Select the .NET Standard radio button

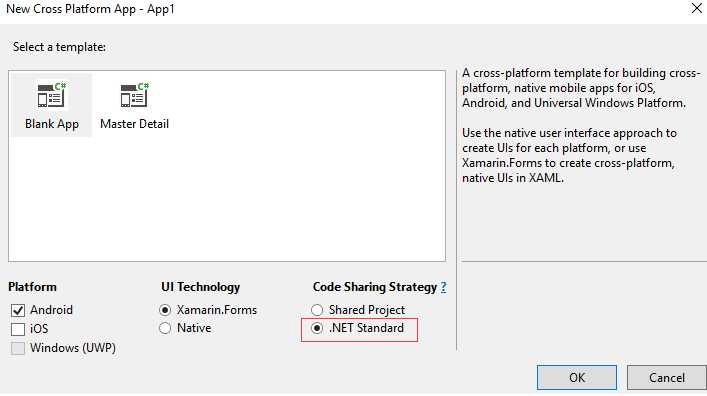(317, 328)
